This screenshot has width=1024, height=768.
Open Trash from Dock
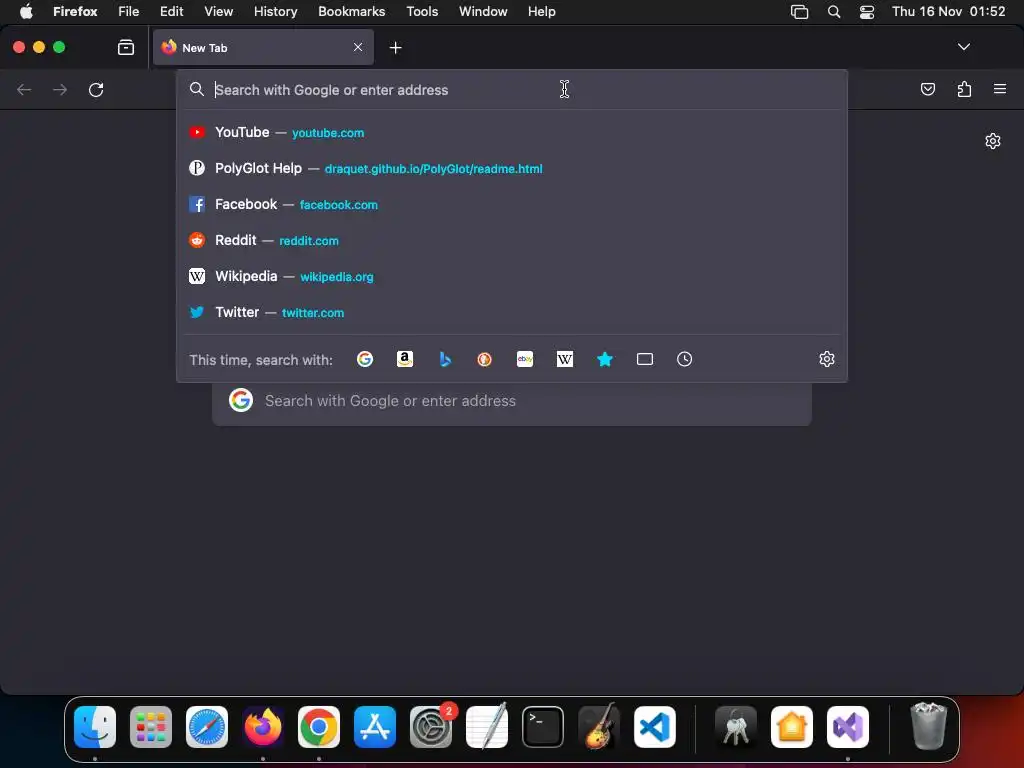(x=928, y=726)
